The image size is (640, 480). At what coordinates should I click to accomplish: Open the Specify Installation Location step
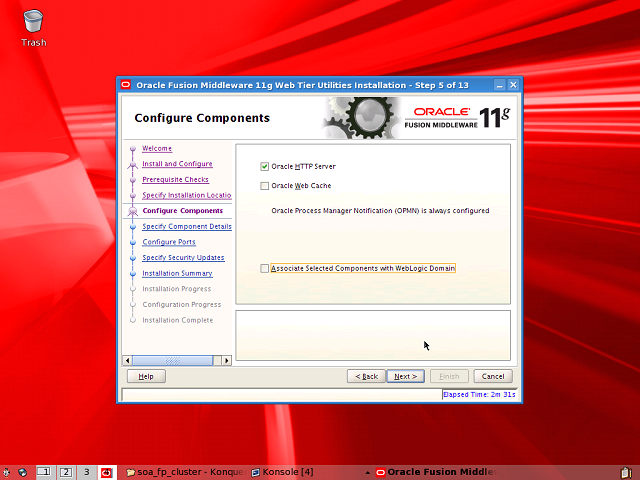(x=187, y=195)
